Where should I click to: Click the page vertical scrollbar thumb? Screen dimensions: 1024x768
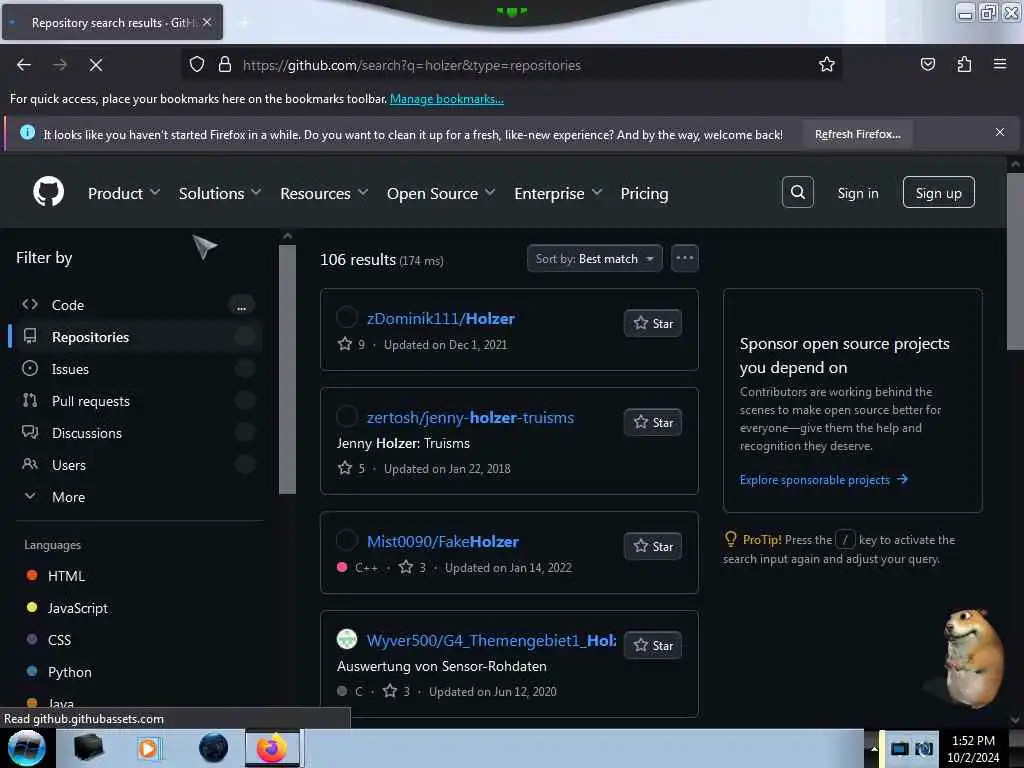(1015, 261)
